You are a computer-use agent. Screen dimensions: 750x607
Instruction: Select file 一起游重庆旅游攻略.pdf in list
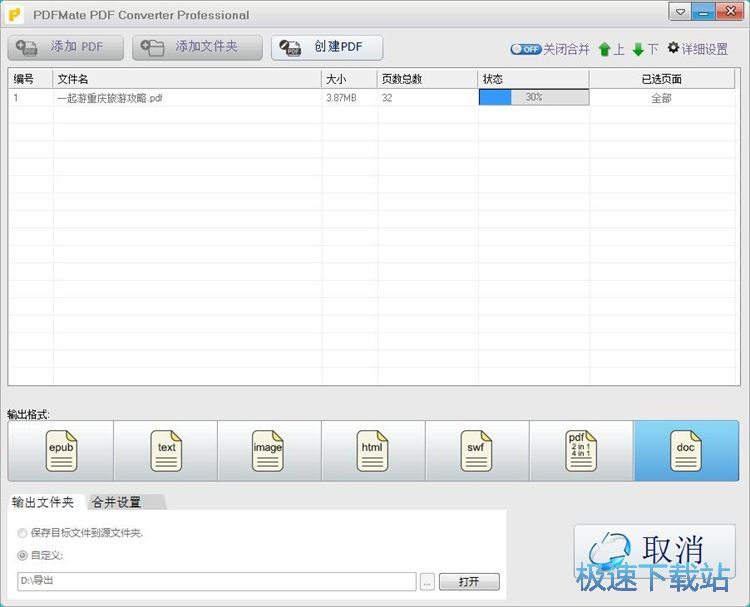[x=110, y=98]
